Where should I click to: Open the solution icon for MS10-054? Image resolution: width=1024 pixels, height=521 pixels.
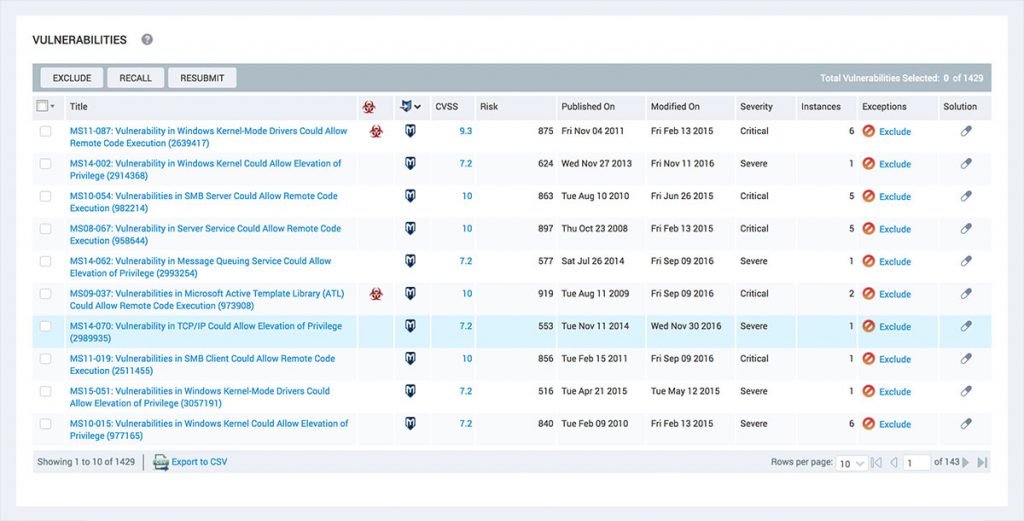coord(966,196)
